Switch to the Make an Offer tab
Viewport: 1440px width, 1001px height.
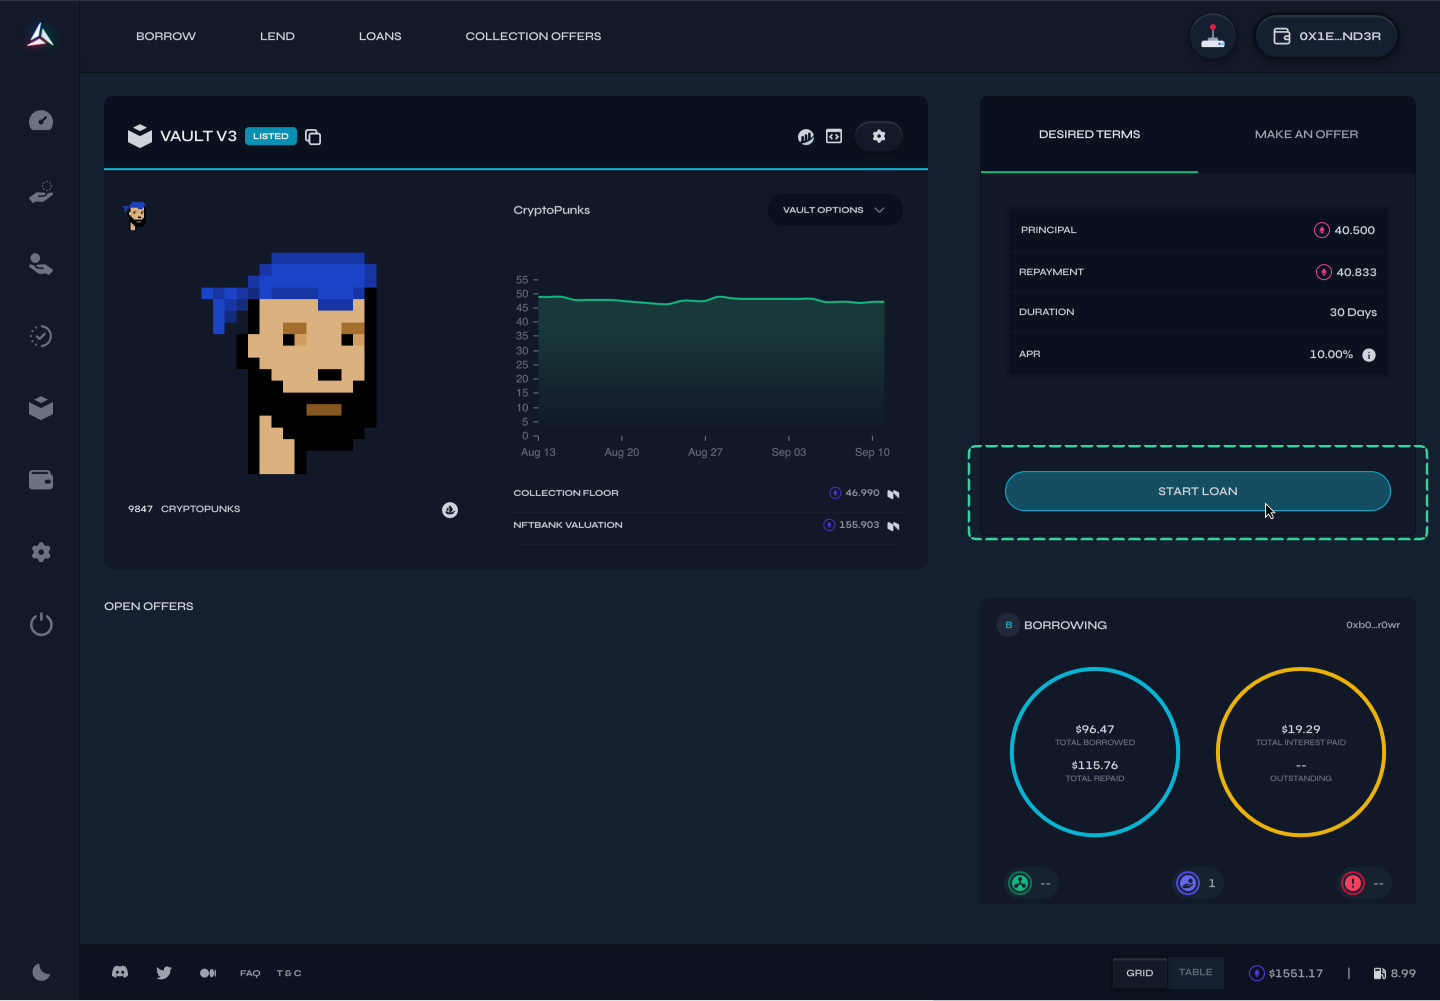(x=1306, y=134)
